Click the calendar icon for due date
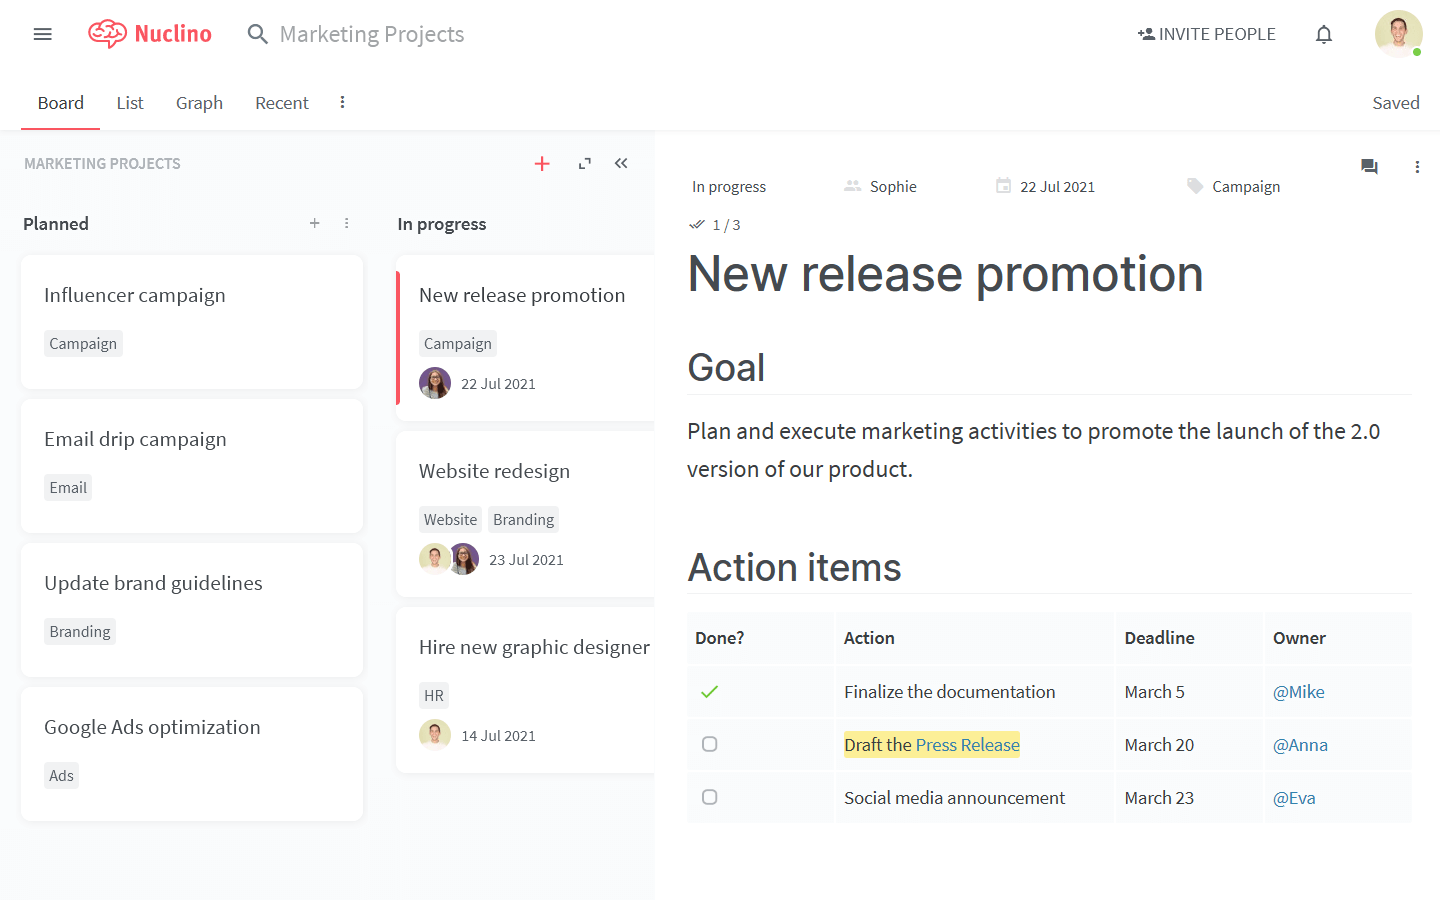Viewport: 1440px width, 900px height. pyautogui.click(x=1003, y=185)
